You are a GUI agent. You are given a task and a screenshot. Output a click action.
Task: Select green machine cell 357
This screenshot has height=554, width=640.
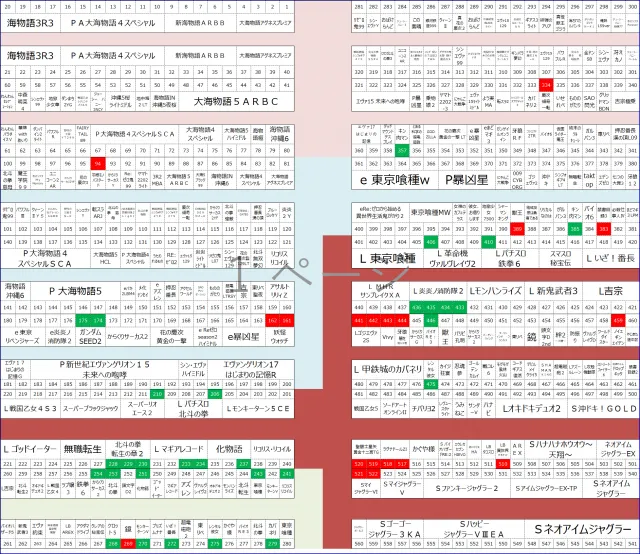(x=402, y=151)
